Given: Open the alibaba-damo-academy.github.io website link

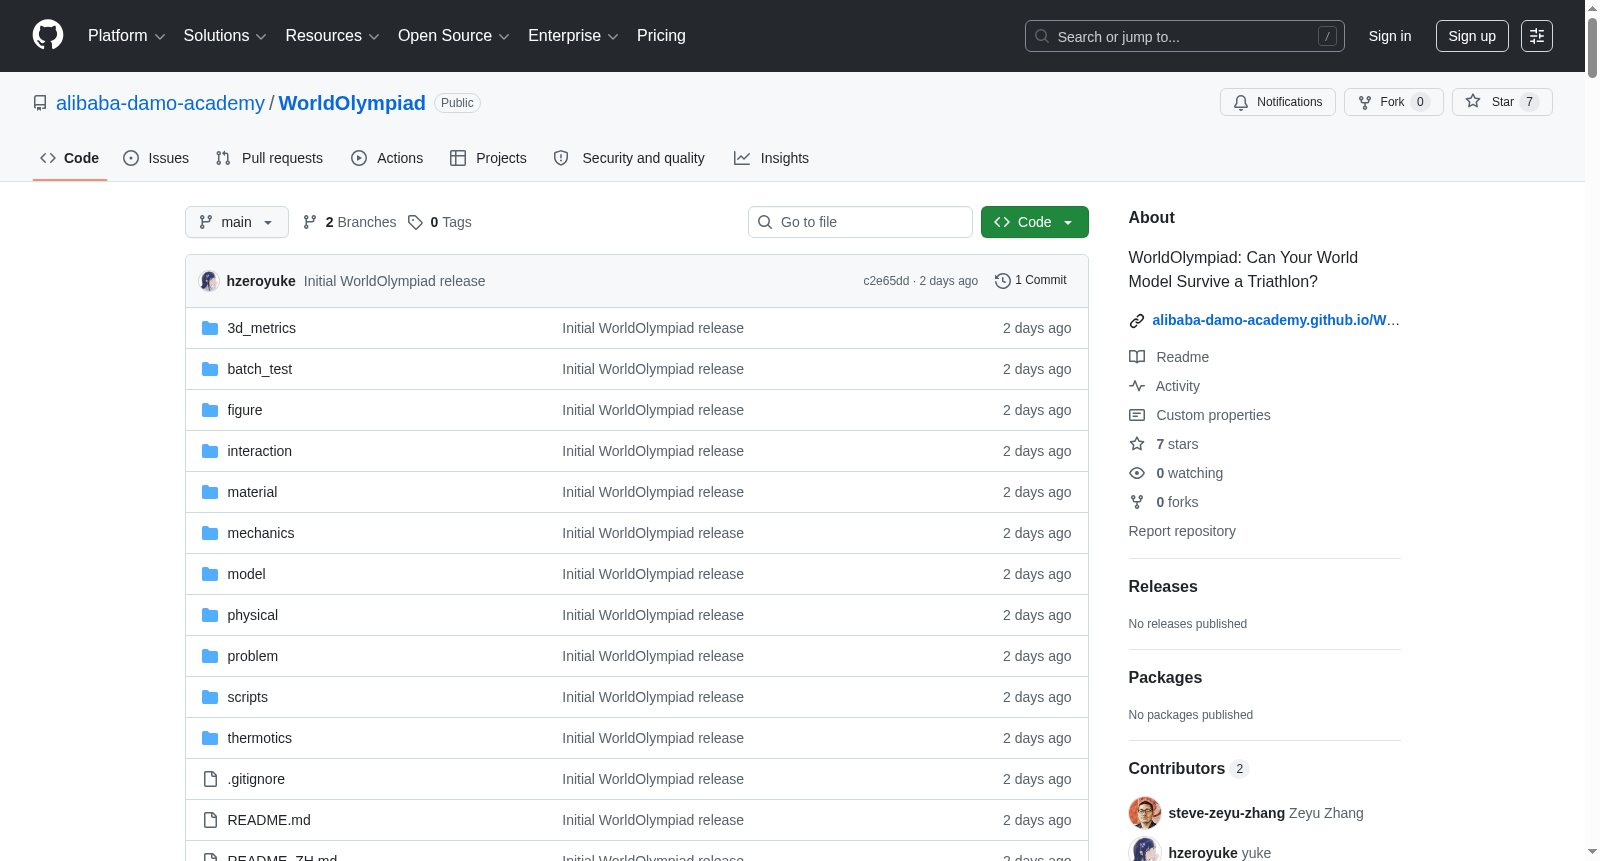Looking at the screenshot, I should point(1276,320).
